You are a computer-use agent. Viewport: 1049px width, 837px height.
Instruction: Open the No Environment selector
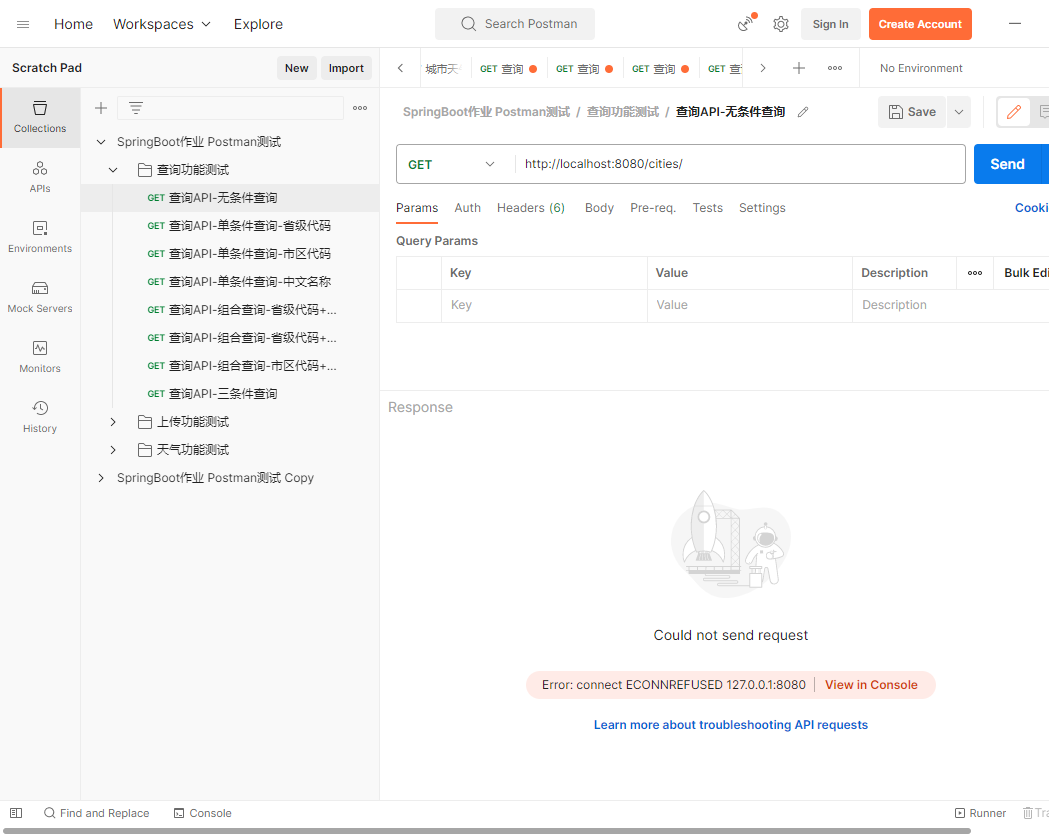coord(921,68)
